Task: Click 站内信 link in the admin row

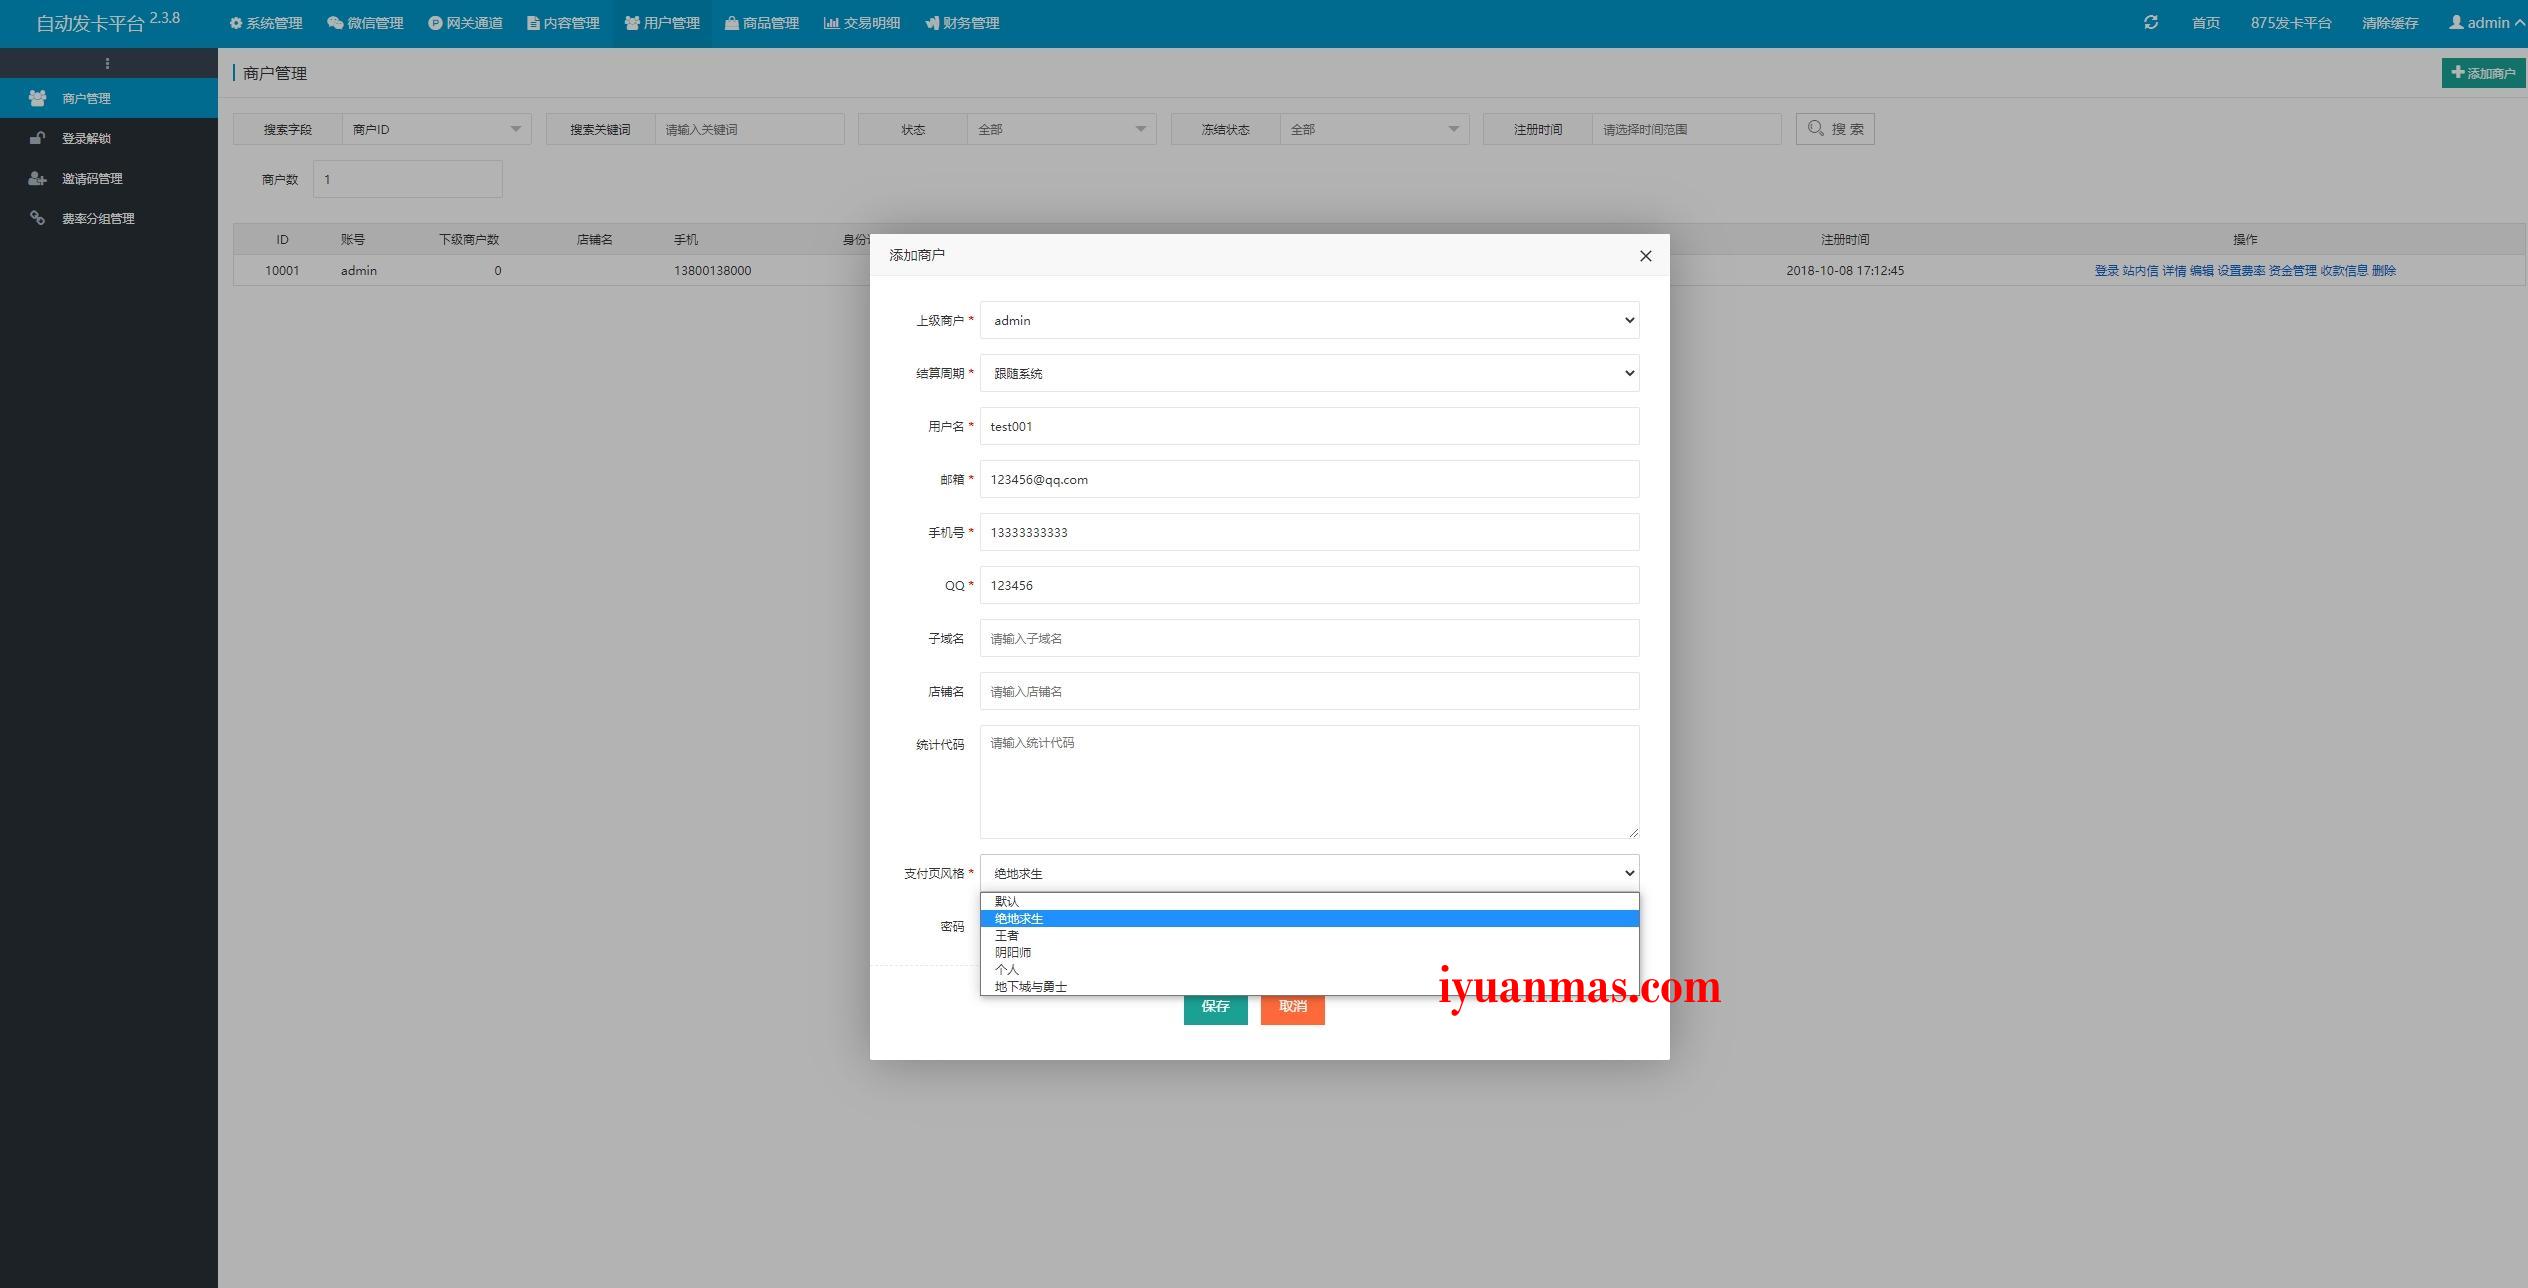Action: click(2140, 271)
